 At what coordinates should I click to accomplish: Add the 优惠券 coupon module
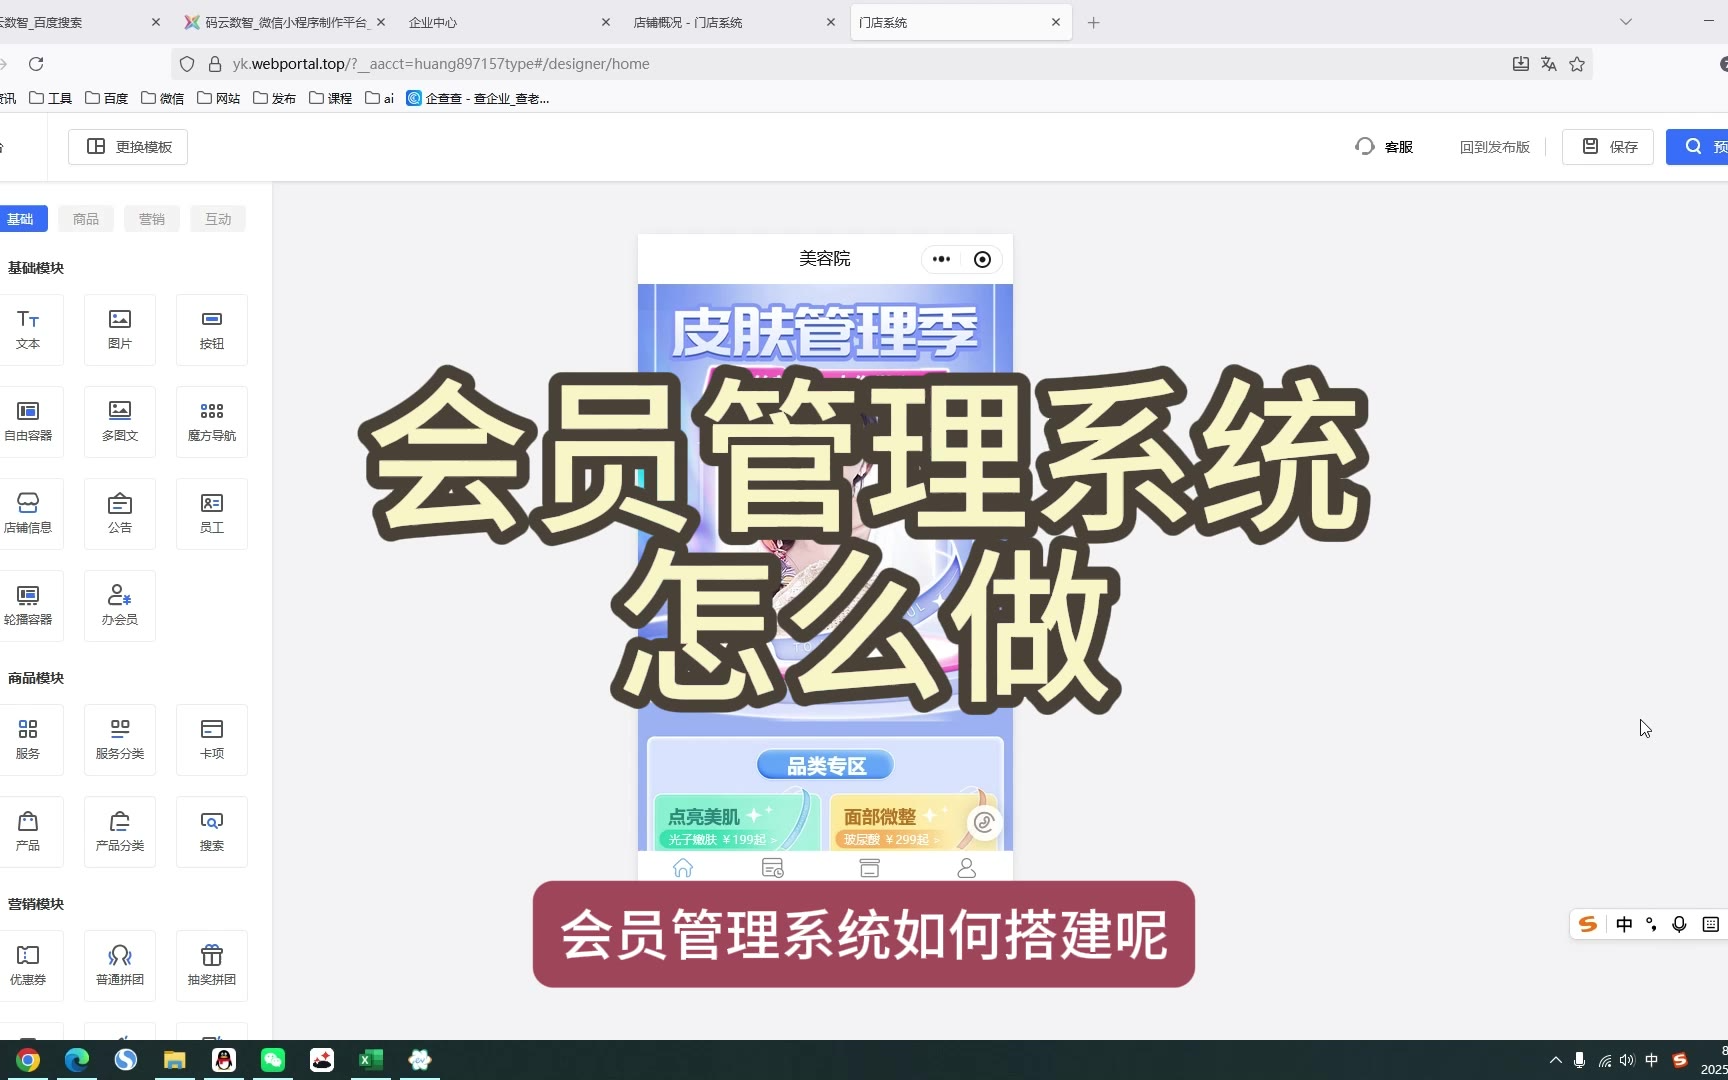tap(28, 965)
